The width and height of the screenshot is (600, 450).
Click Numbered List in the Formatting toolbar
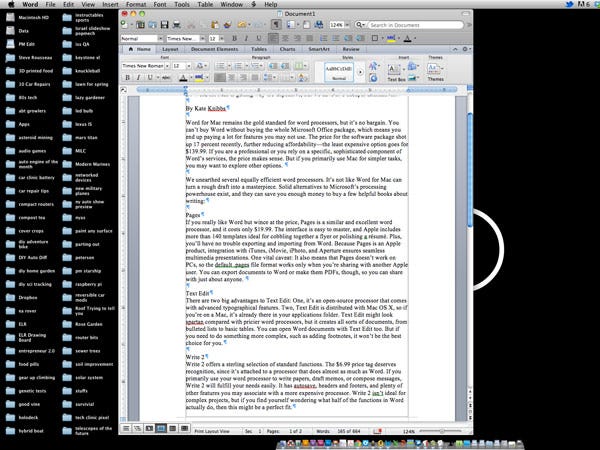[324, 38]
